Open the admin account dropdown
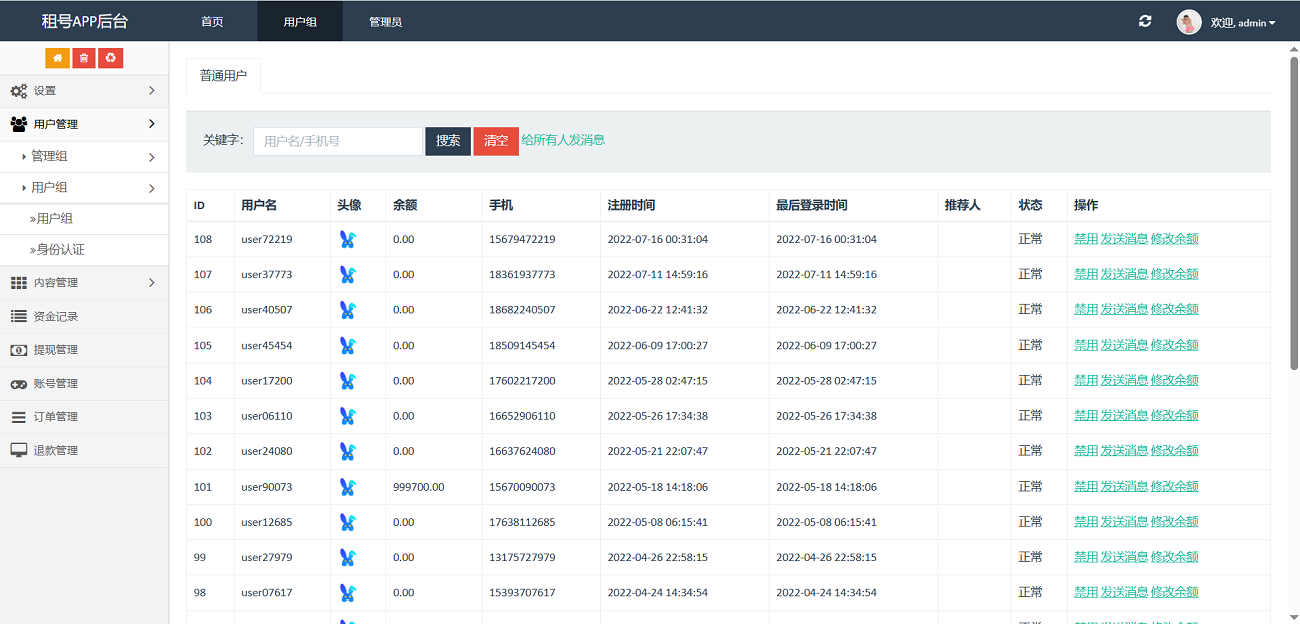Viewport: 1300px width, 624px height. (x=1240, y=21)
